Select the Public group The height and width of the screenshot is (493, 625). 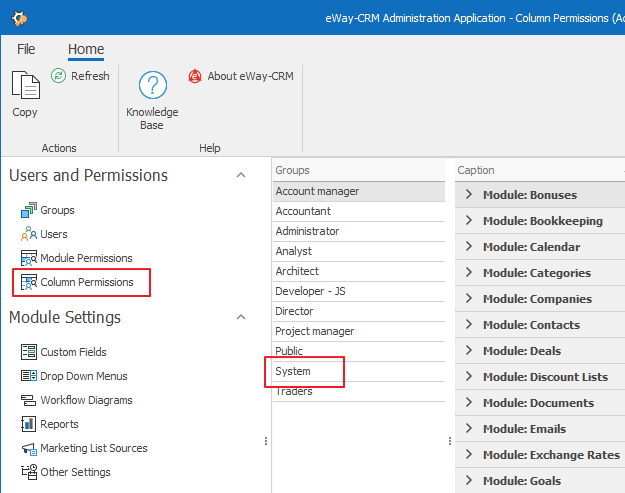[x=359, y=352]
